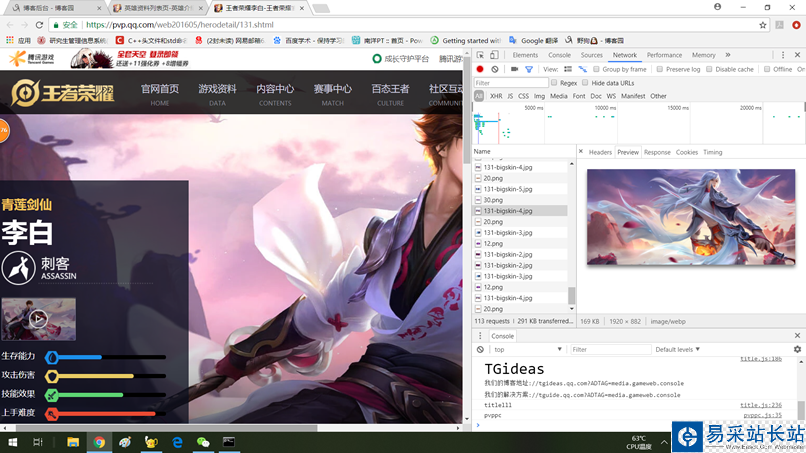Bookmark this page with the star icon
806x453 pixels.
coord(763,25)
